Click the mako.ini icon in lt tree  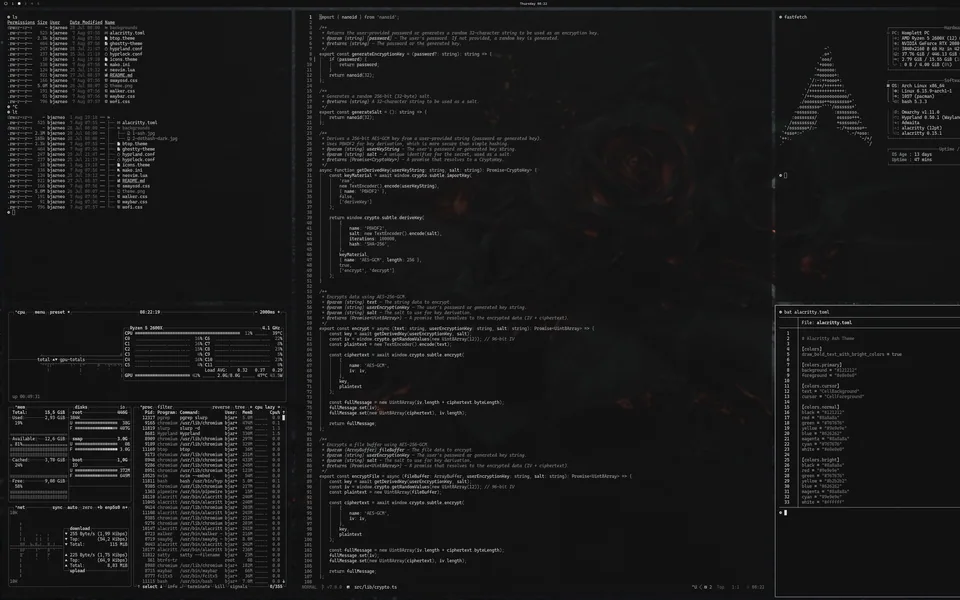click(119, 170)
